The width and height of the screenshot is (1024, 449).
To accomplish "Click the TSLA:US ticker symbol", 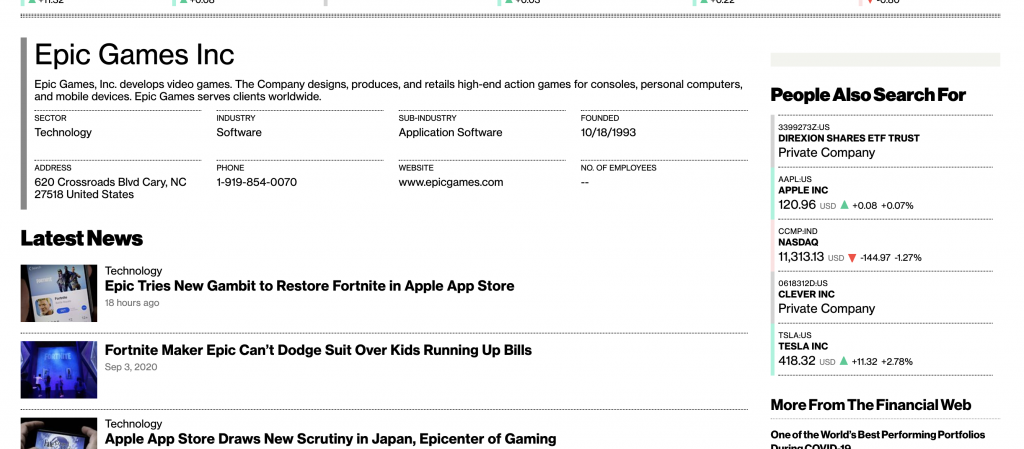I will [795, 335].
